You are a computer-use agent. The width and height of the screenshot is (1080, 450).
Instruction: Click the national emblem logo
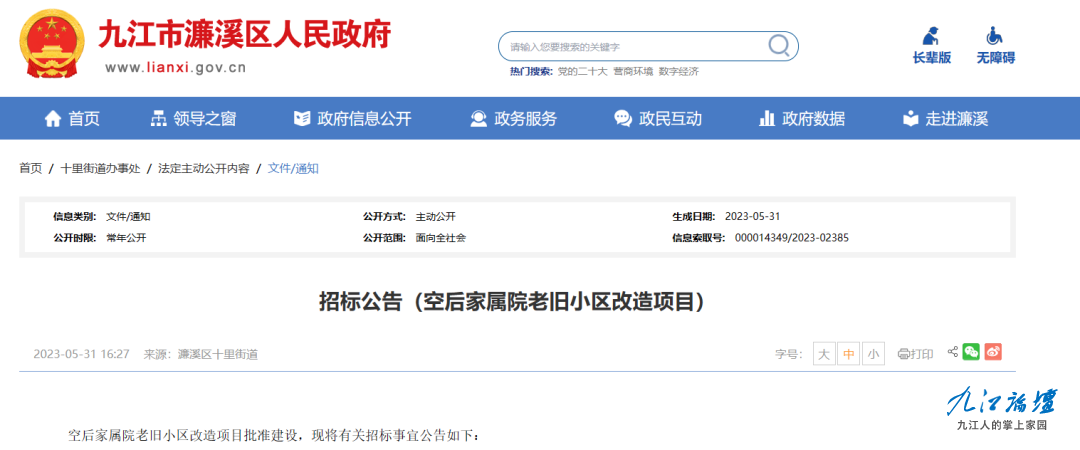click(53, 46)
